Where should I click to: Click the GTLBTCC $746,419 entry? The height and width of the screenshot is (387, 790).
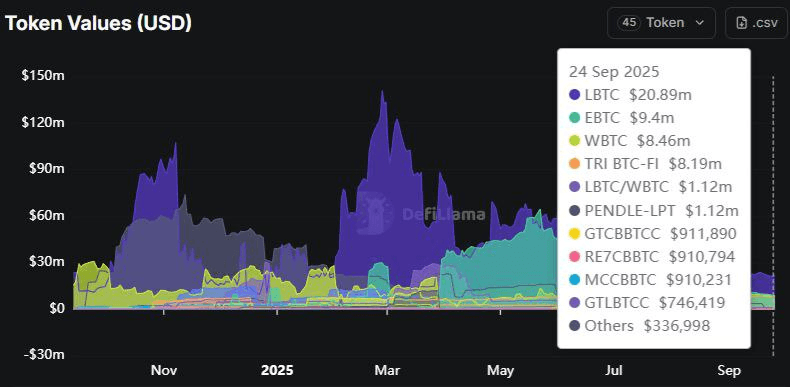click(647, 303)
